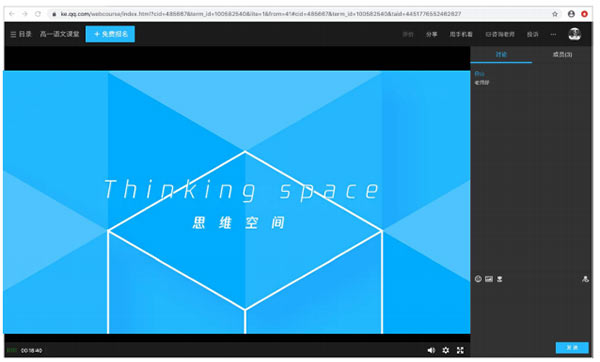The width and height of the screenshot is (600, 362).
Task: Click the blue 发送 send button
Action: [x=572, y=347]
